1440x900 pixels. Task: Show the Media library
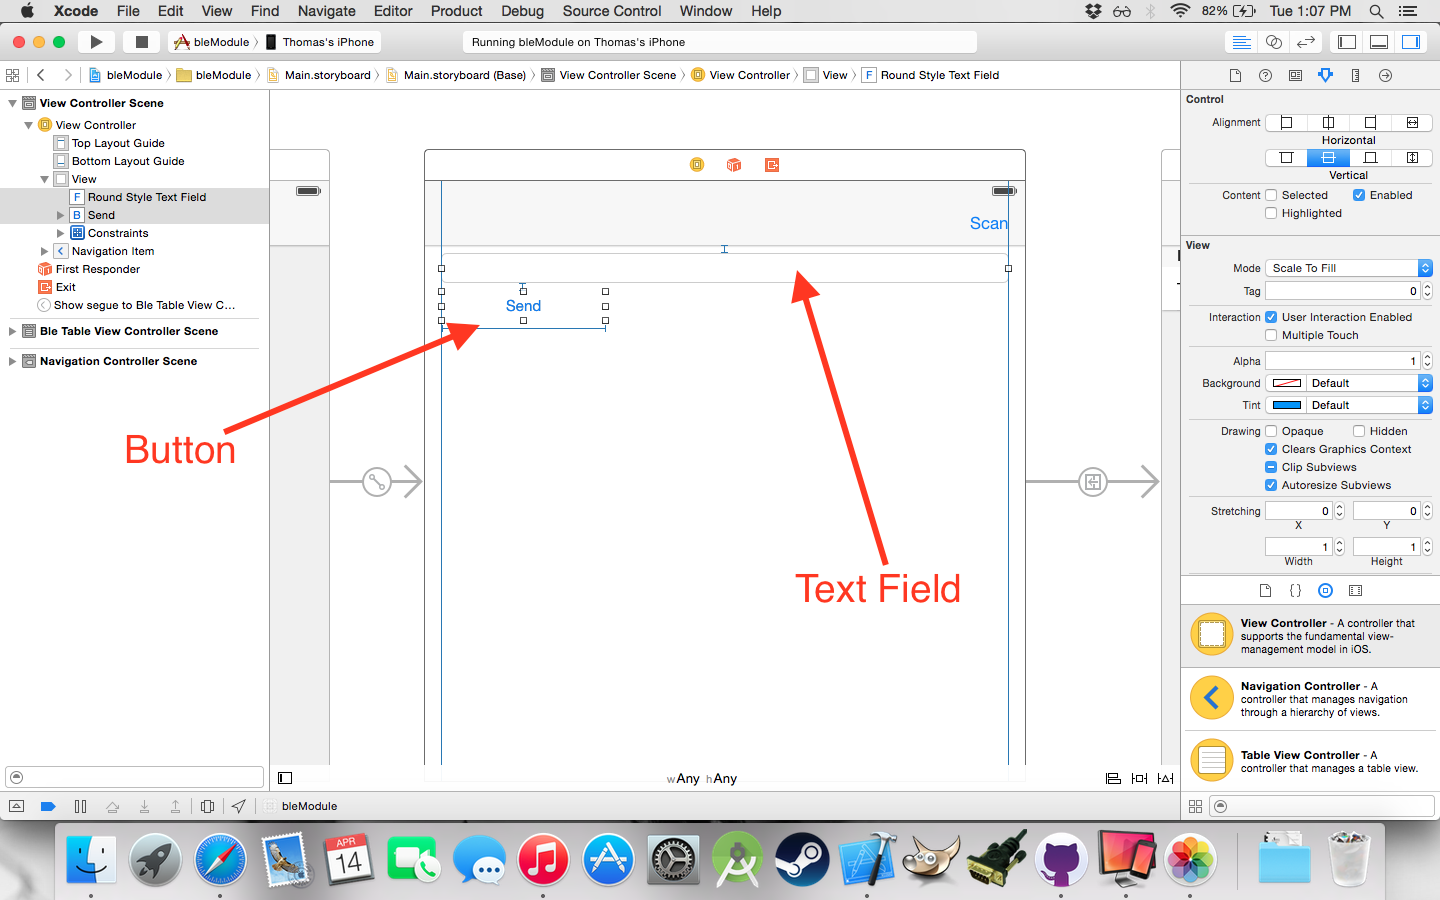[x=1355, y=590]
